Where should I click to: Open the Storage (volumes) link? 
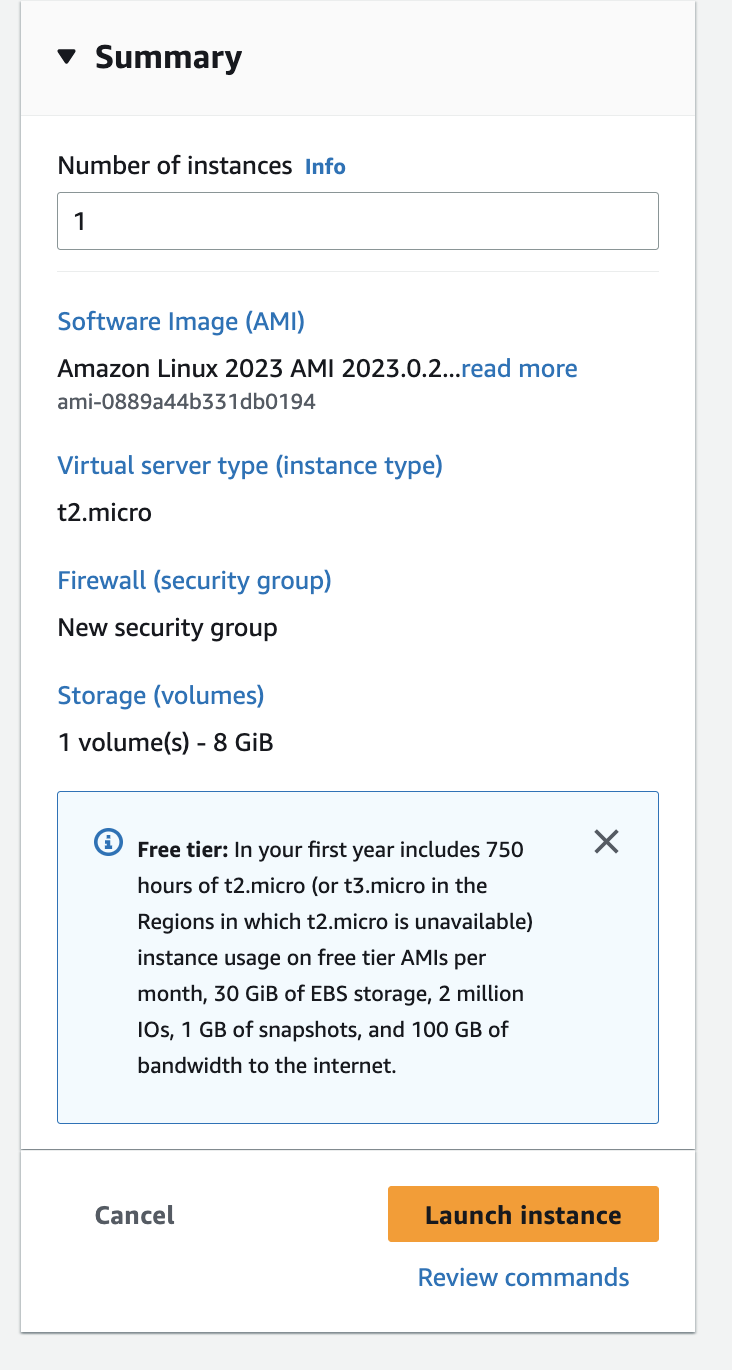point(161,695)
